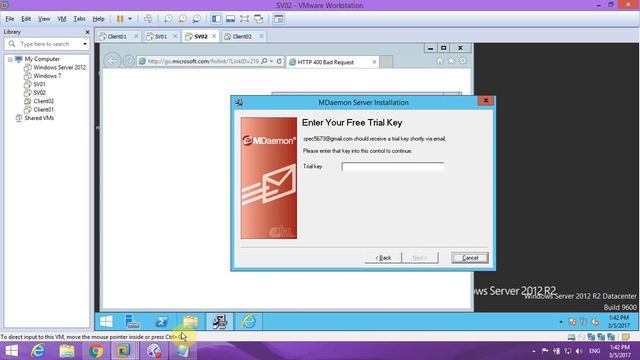
Task: Click VMware Workstation on host taskbar
Action: [124, 351]
